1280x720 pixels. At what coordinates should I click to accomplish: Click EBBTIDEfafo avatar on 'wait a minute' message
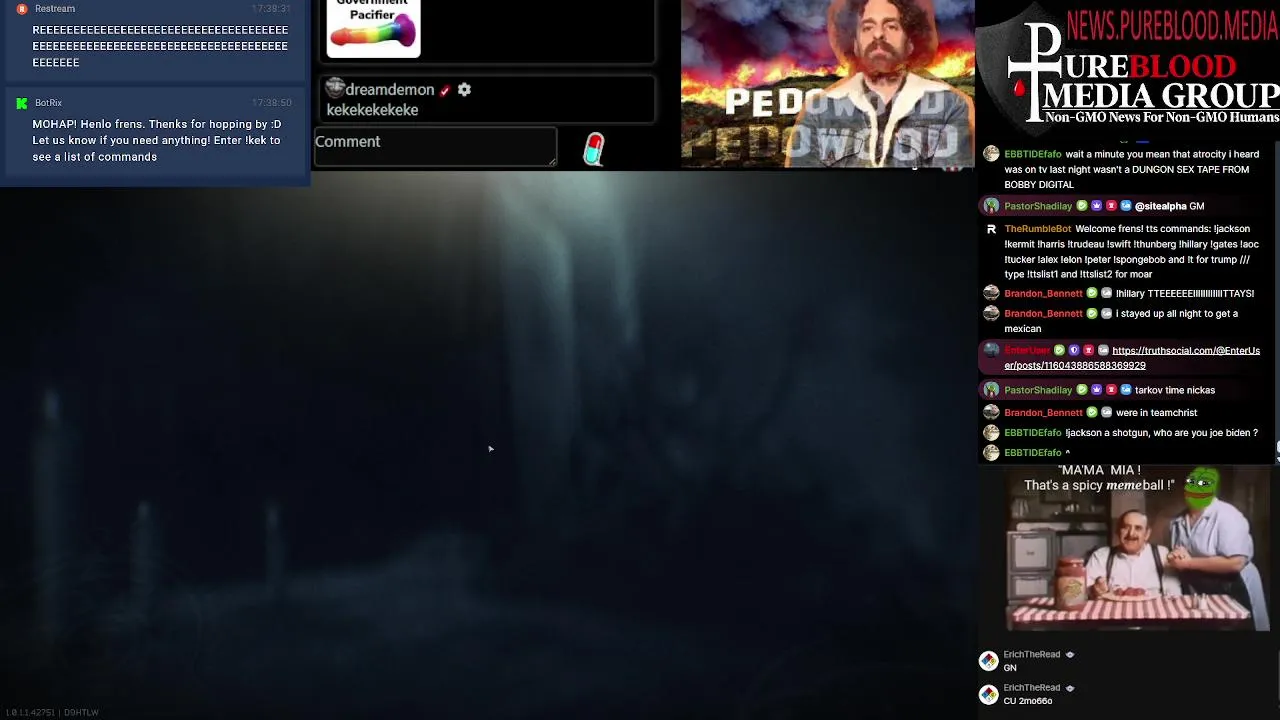(x=991, y=154)
